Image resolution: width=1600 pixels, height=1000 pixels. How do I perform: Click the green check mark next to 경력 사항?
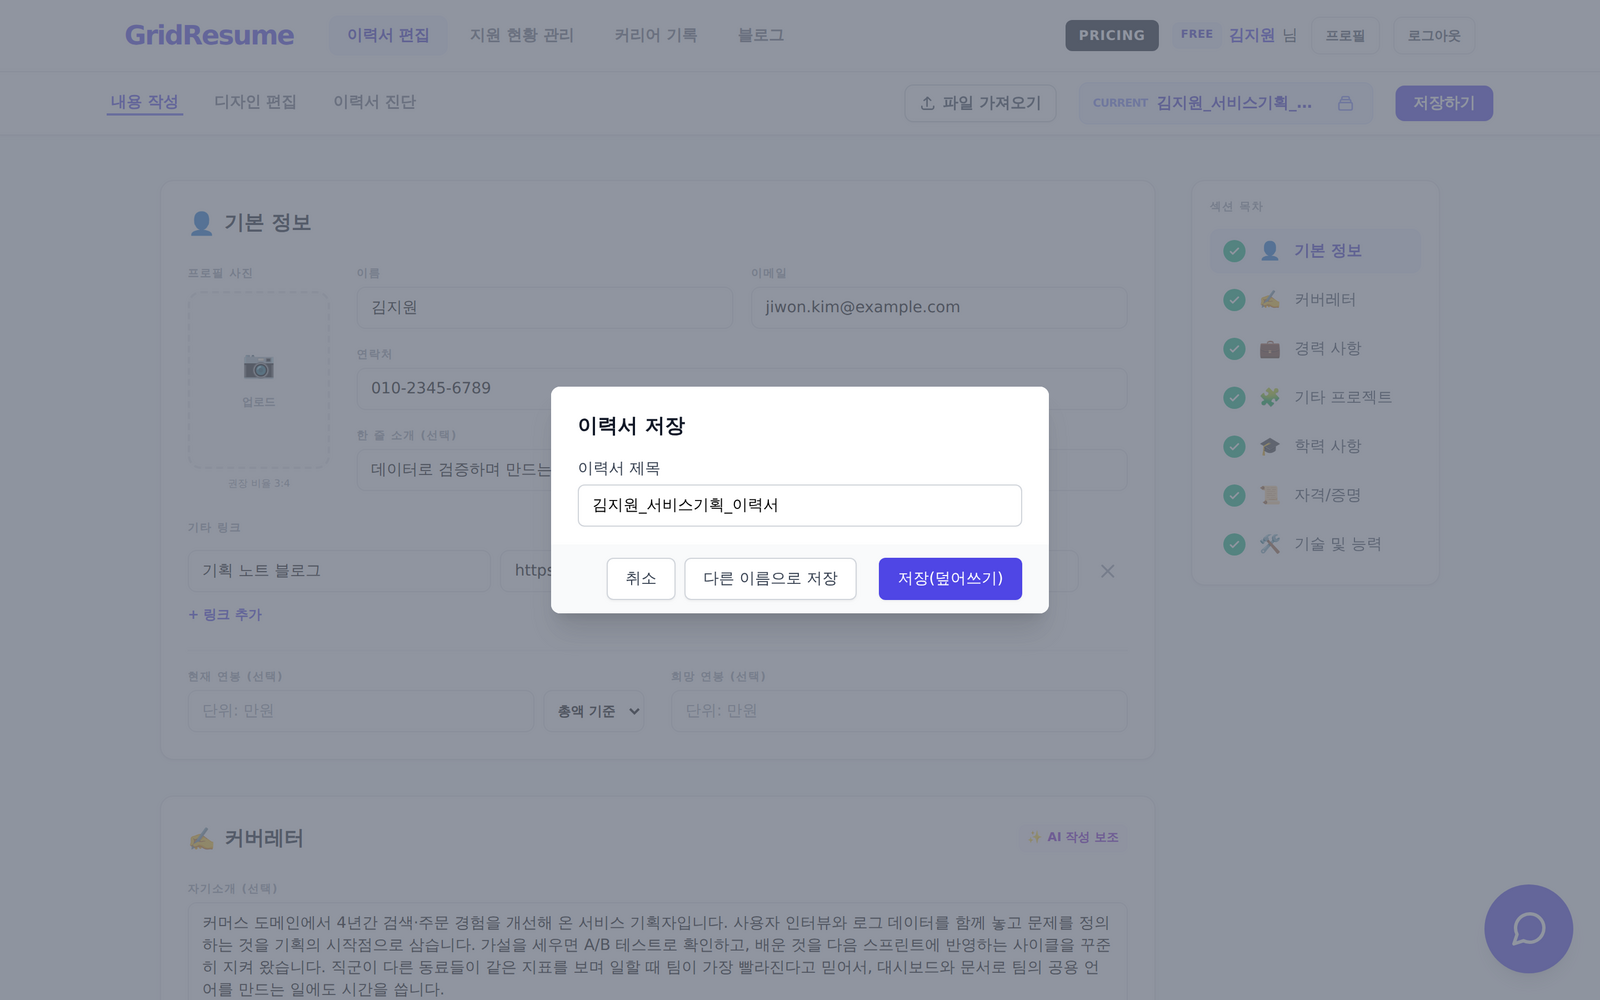(x=1234, y=348)
